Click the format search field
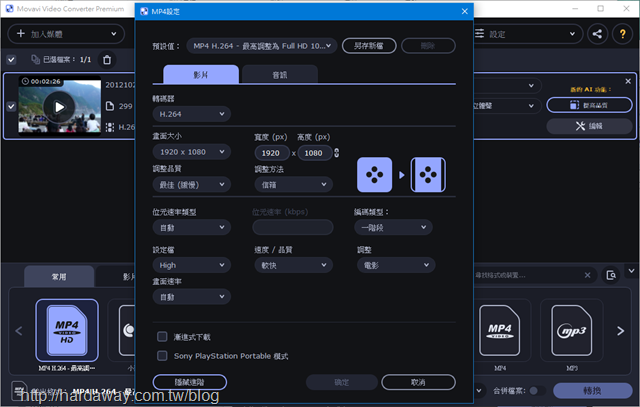Viewport: 640px width, 407px height. coord(527,275)
